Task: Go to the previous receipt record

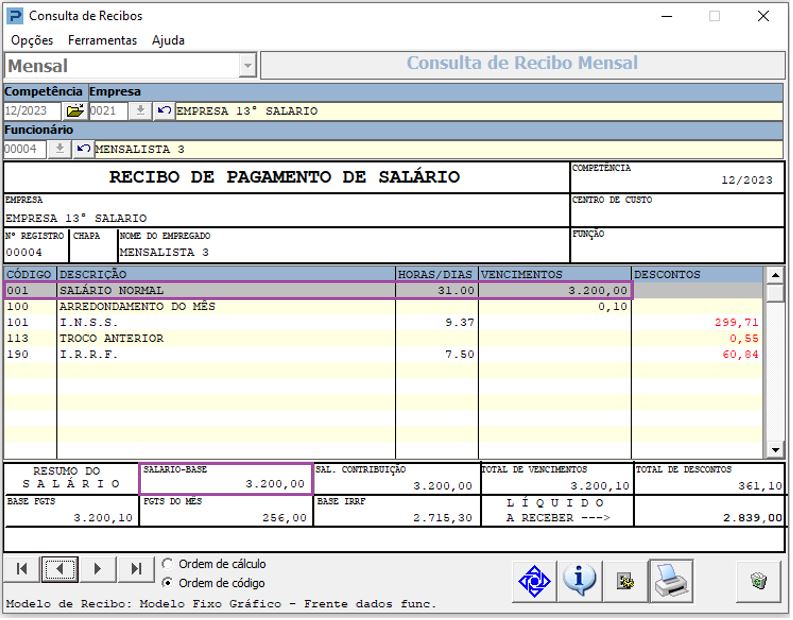Action: point(60,569)
